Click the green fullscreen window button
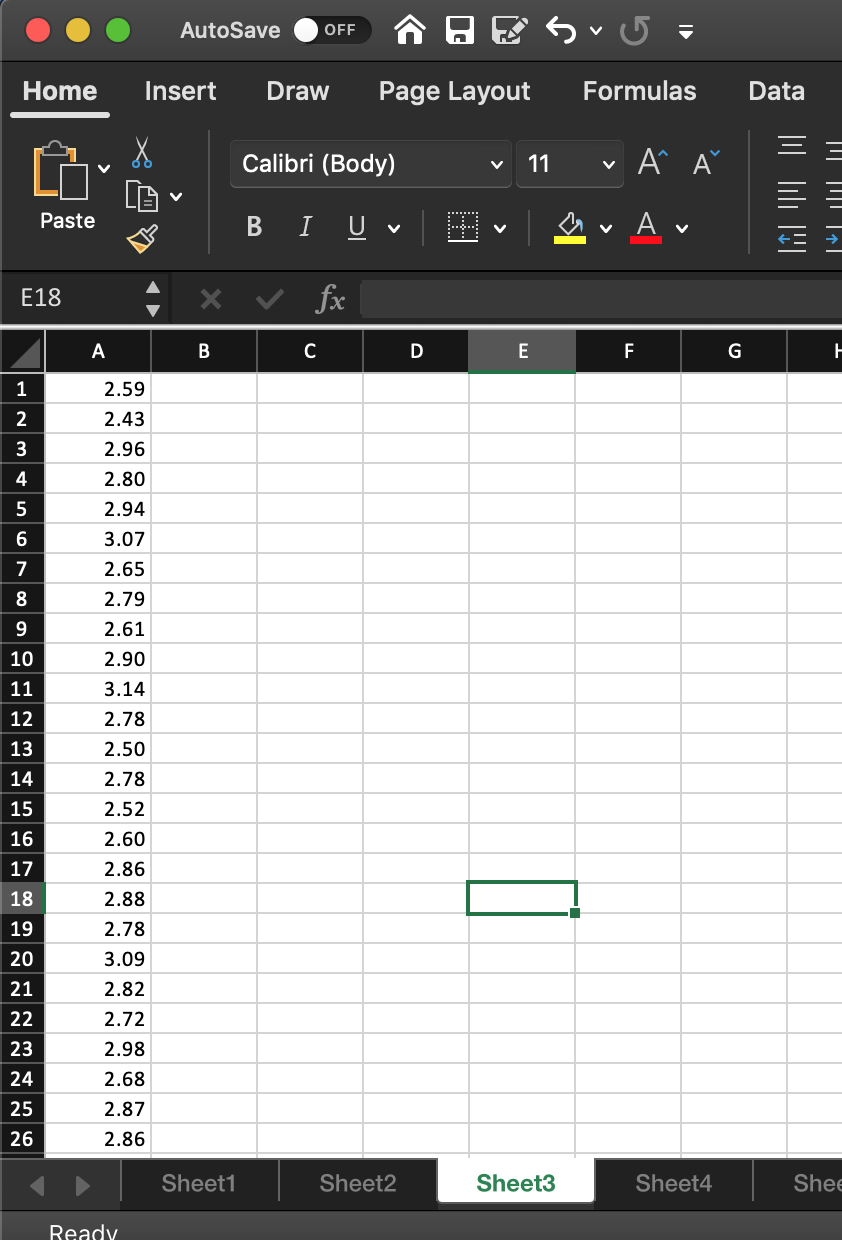 pyautogui.click(x=118, y=30)
